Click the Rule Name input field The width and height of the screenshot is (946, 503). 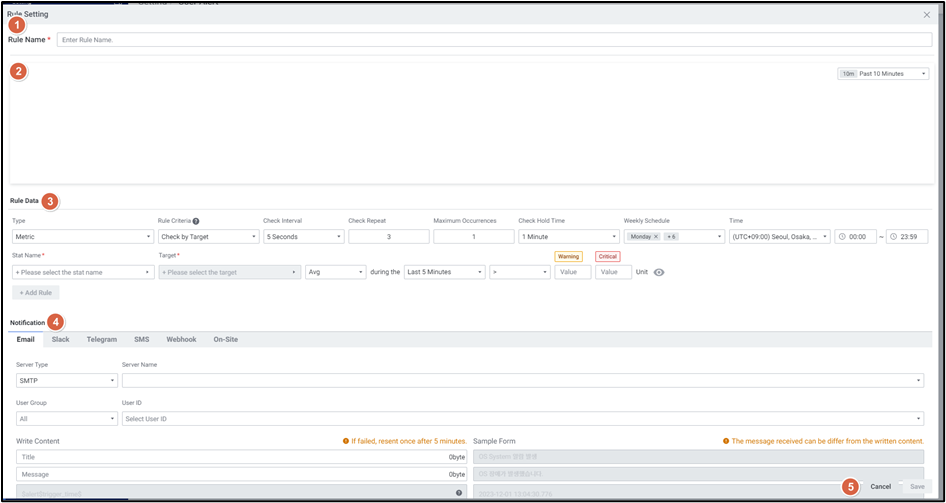[x=494, y=40]
